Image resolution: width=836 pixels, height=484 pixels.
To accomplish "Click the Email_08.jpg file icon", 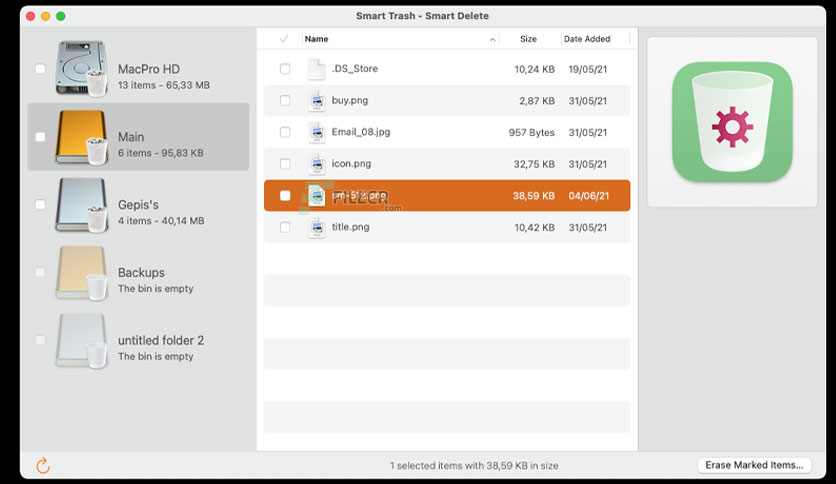I will pos(317,132).
